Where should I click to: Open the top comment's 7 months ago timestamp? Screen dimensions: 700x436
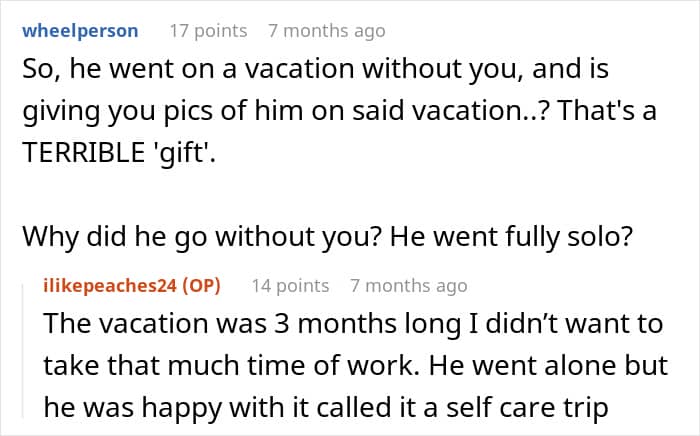tap(326, 31)
